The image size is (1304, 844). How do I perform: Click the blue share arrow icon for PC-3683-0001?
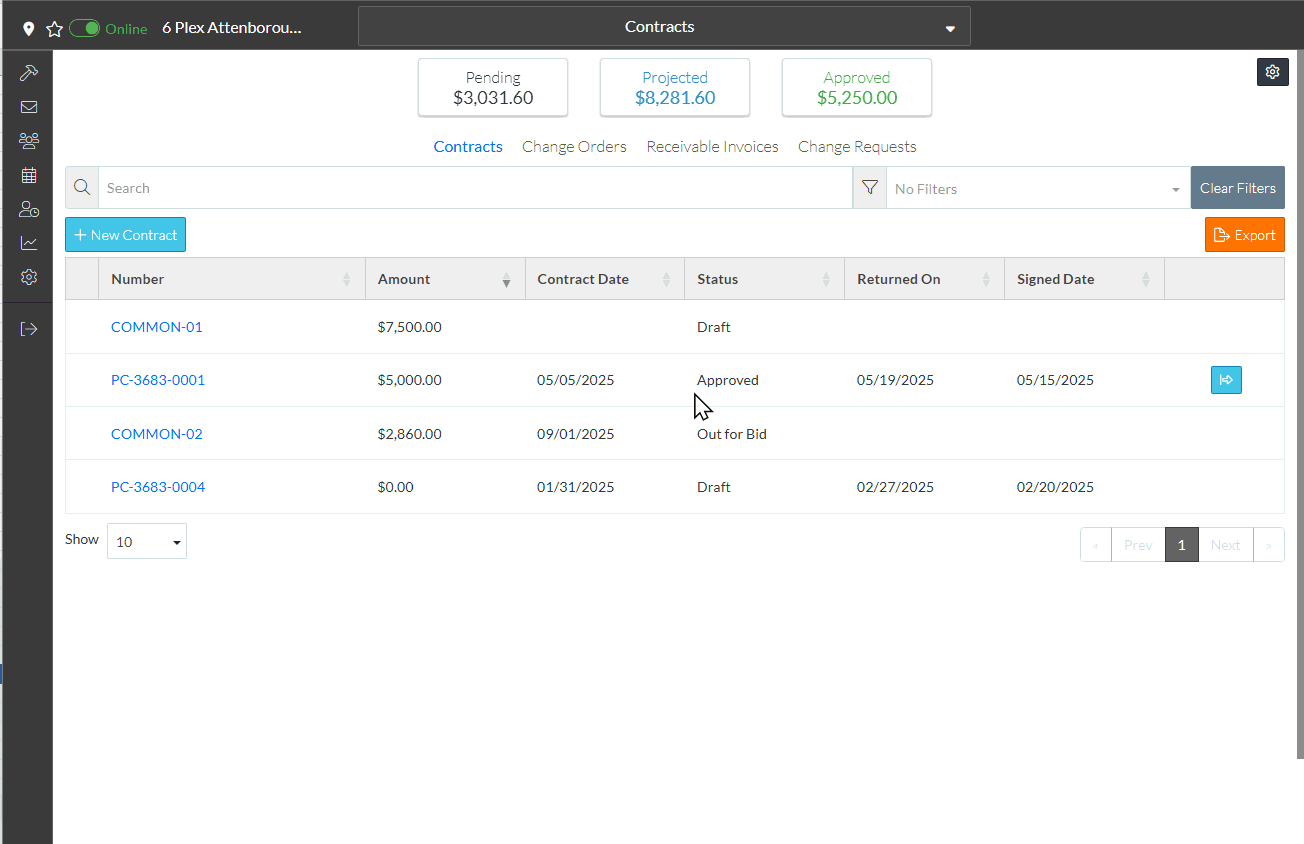coord(1226,380)
